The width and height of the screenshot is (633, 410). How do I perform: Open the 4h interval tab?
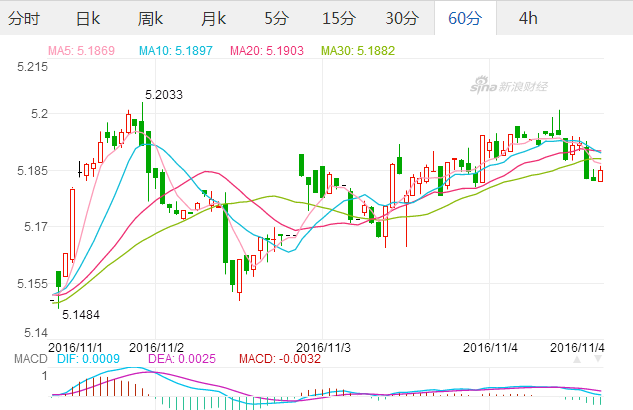528,18
